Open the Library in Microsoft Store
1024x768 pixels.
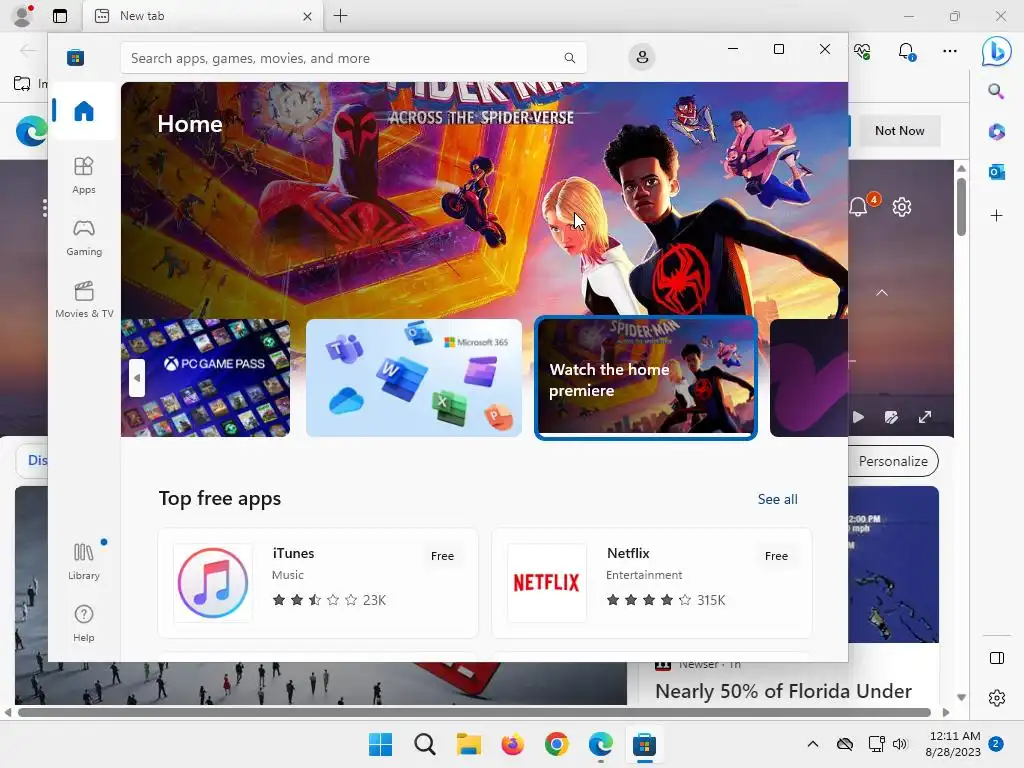(x=84, y=562)
